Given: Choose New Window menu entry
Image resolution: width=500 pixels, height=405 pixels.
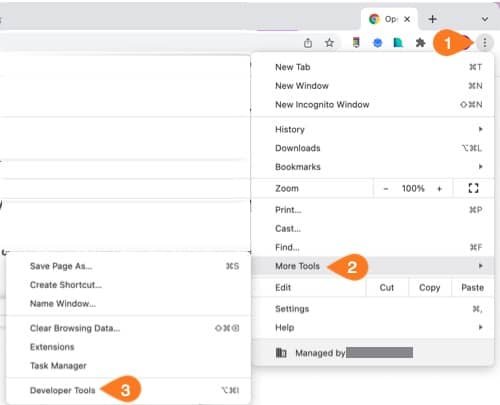Looking at the screenshot, I should pyautogui.click(x=373, y=86).
